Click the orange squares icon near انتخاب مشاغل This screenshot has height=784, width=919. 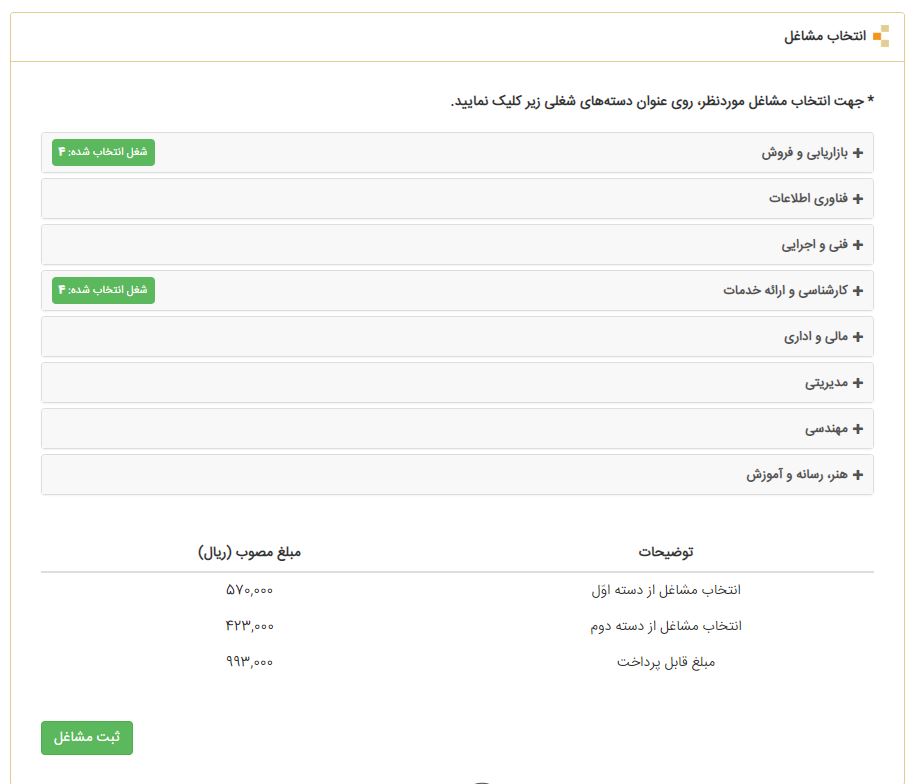[881, 36]
